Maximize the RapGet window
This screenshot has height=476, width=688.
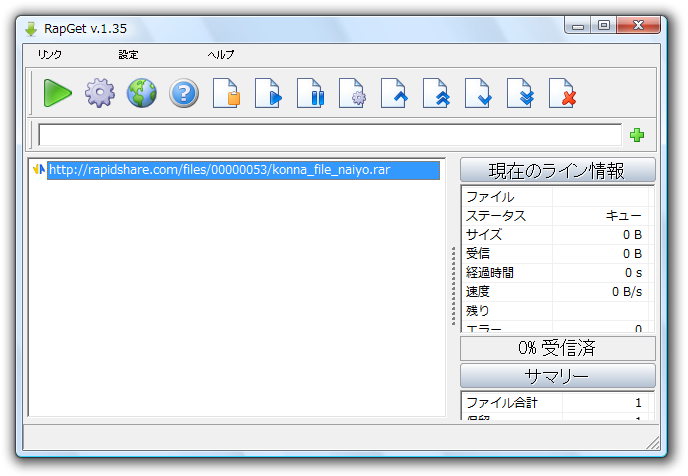tap(603, 25)
